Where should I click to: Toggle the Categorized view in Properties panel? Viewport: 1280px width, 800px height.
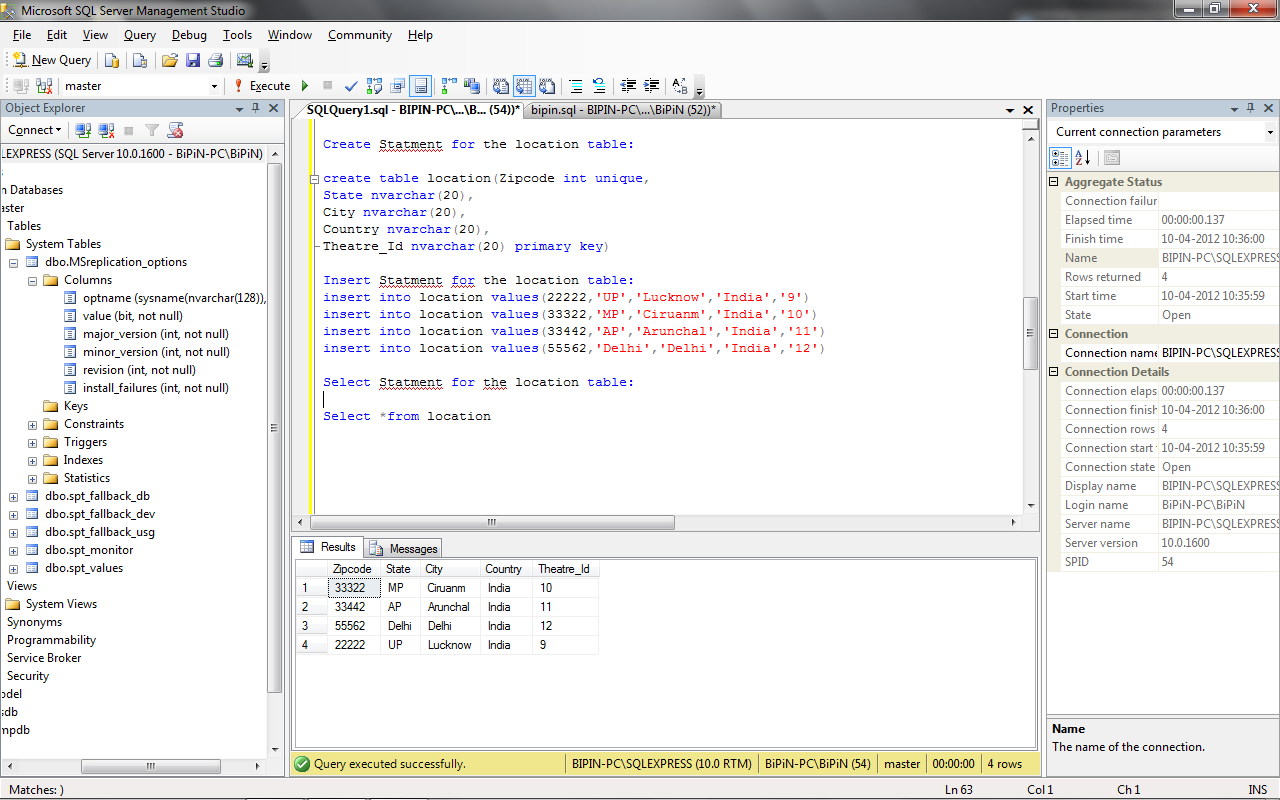coord(1059,158)
